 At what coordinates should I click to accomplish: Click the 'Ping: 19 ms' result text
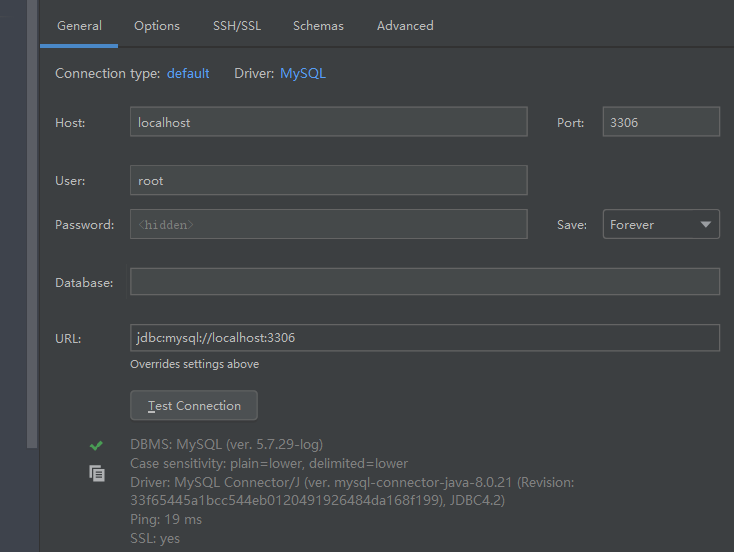166,519
